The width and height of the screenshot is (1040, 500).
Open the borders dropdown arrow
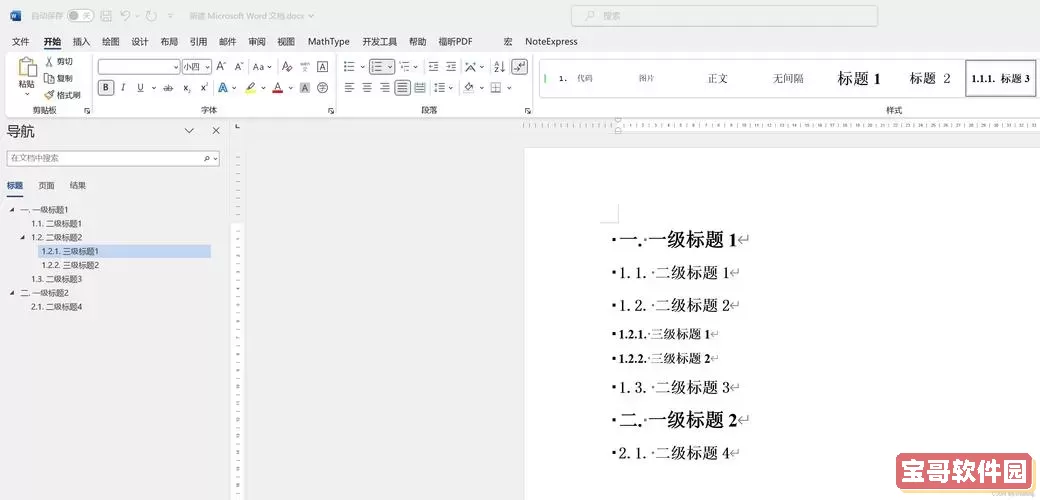509,88
